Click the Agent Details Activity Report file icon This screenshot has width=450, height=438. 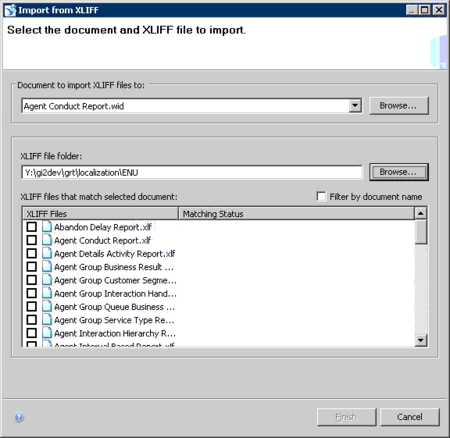47,253
